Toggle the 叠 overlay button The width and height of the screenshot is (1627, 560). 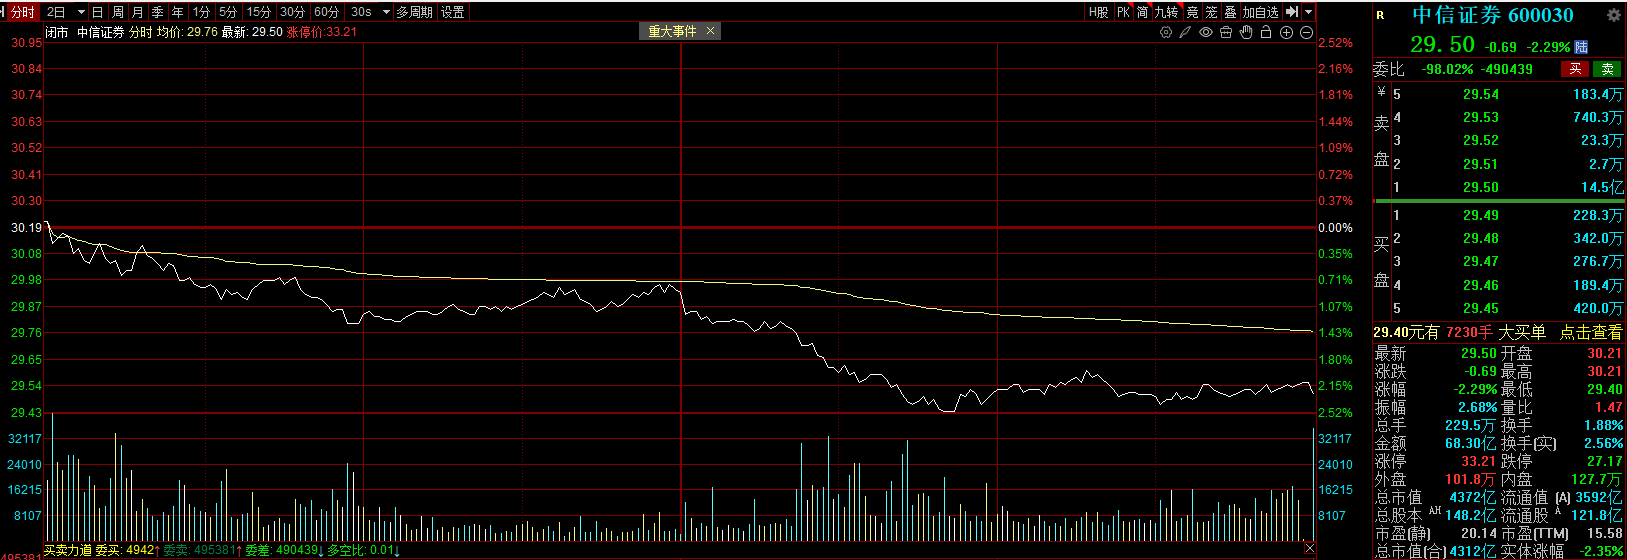point(1231,12)
